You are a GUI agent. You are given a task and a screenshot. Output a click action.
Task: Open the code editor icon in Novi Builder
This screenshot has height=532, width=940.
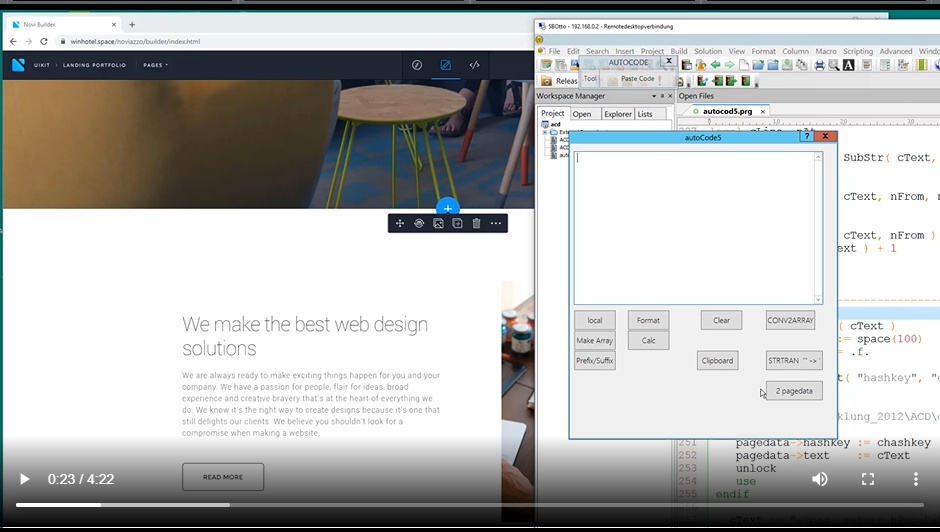point(474,65)
